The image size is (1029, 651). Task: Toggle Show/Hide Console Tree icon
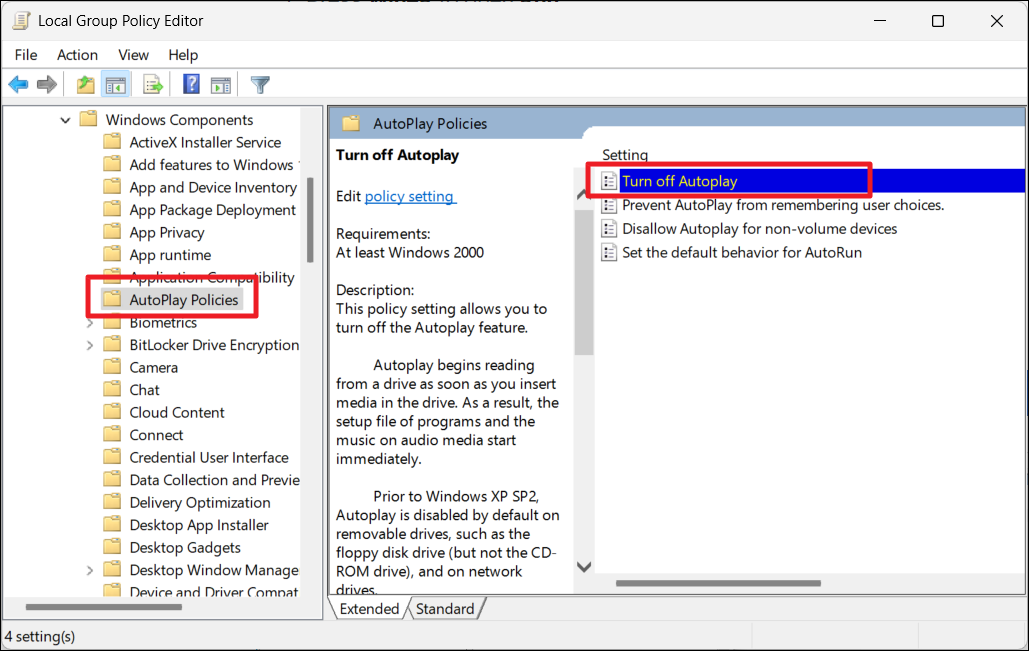point(116,85)
